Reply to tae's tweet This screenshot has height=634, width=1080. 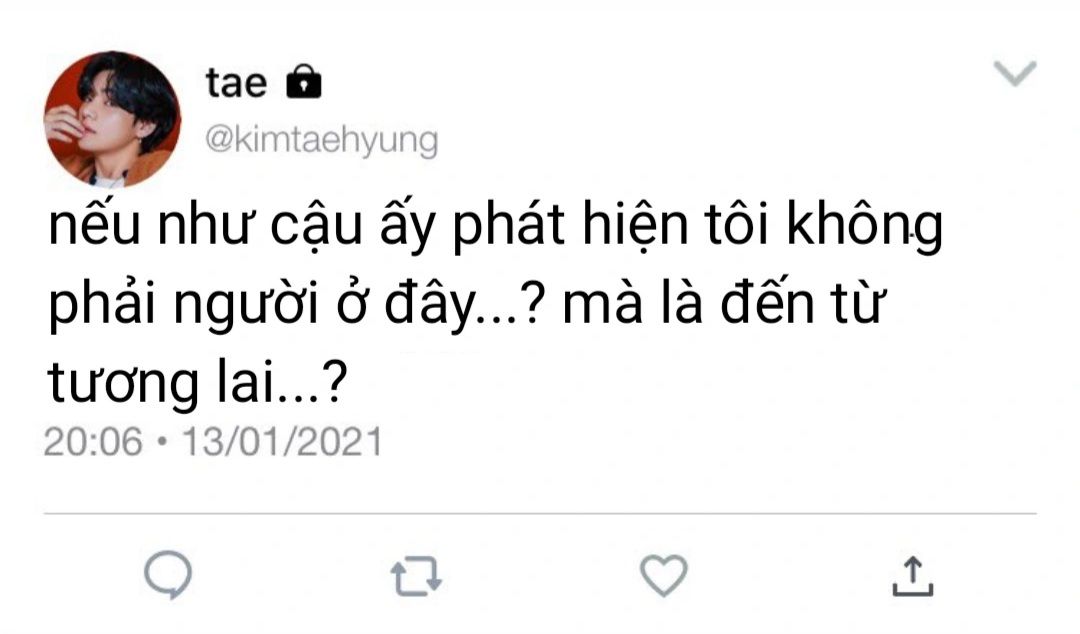(x=167, y=575)
